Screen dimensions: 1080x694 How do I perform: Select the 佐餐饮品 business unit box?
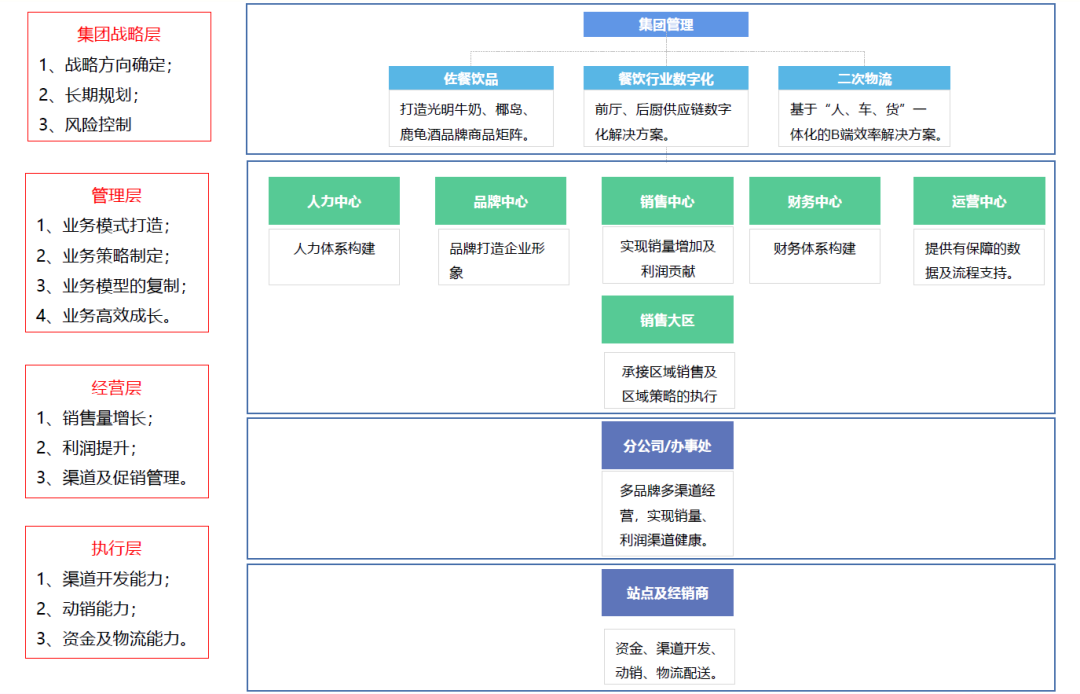pos(469,77)
